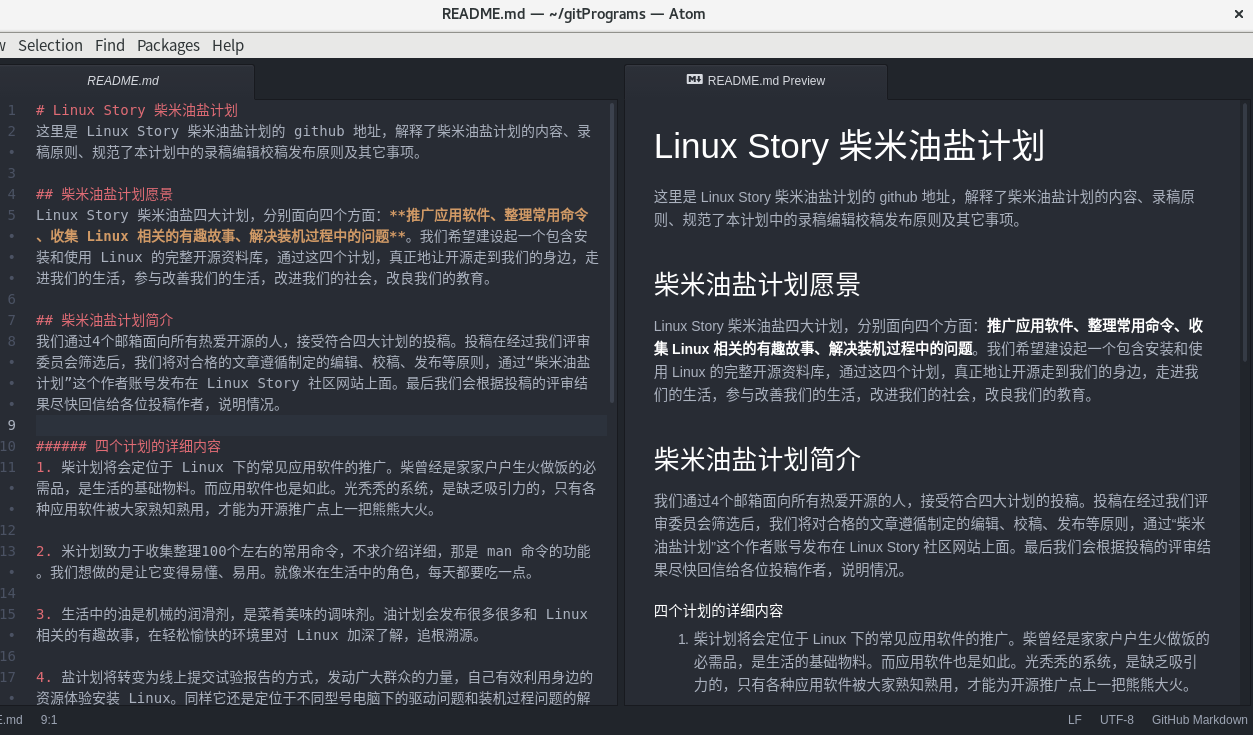Click the cursor position indicator 9:1
The height and width of the screenshot is (735, 1253).
click(48, 719)
